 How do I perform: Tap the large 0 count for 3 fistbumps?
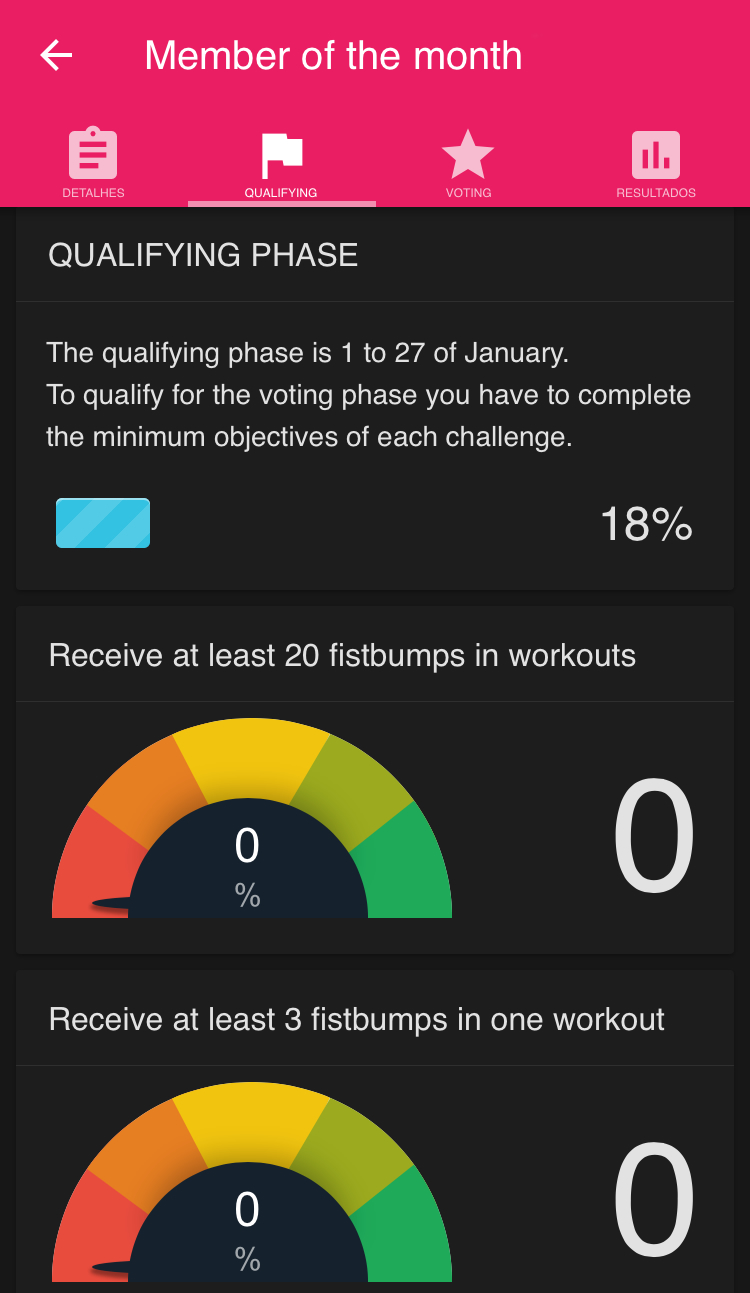[653, 1202]
